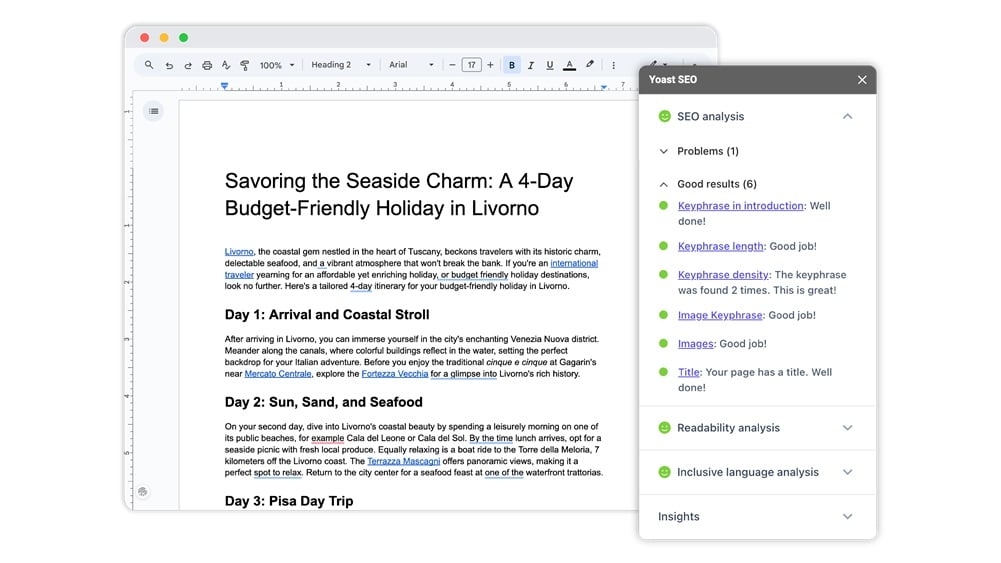
Task: Click the font size field showing 17
Action: click(x=472, y=65)
